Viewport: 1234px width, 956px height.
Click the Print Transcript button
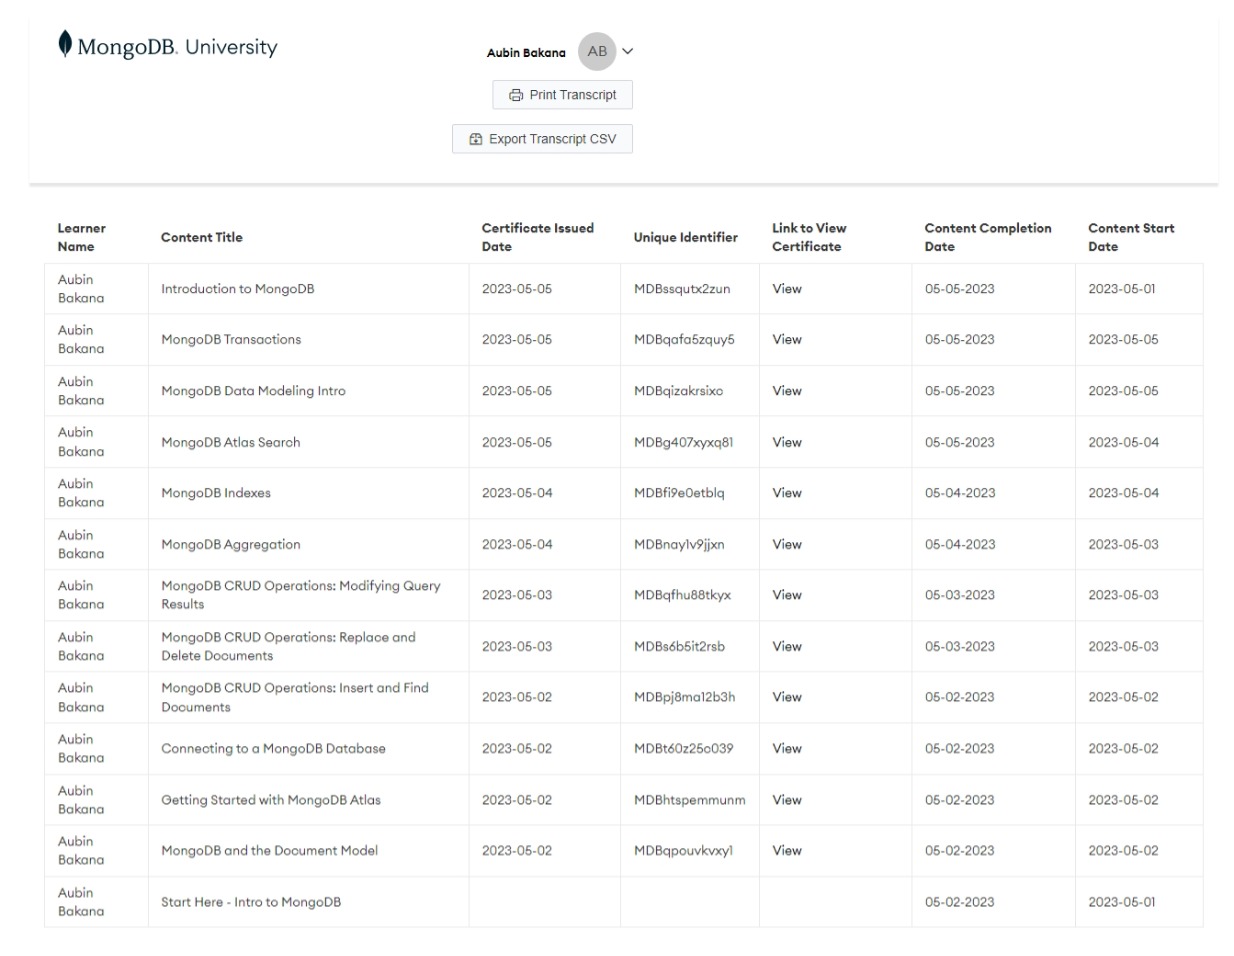point(563,95)
